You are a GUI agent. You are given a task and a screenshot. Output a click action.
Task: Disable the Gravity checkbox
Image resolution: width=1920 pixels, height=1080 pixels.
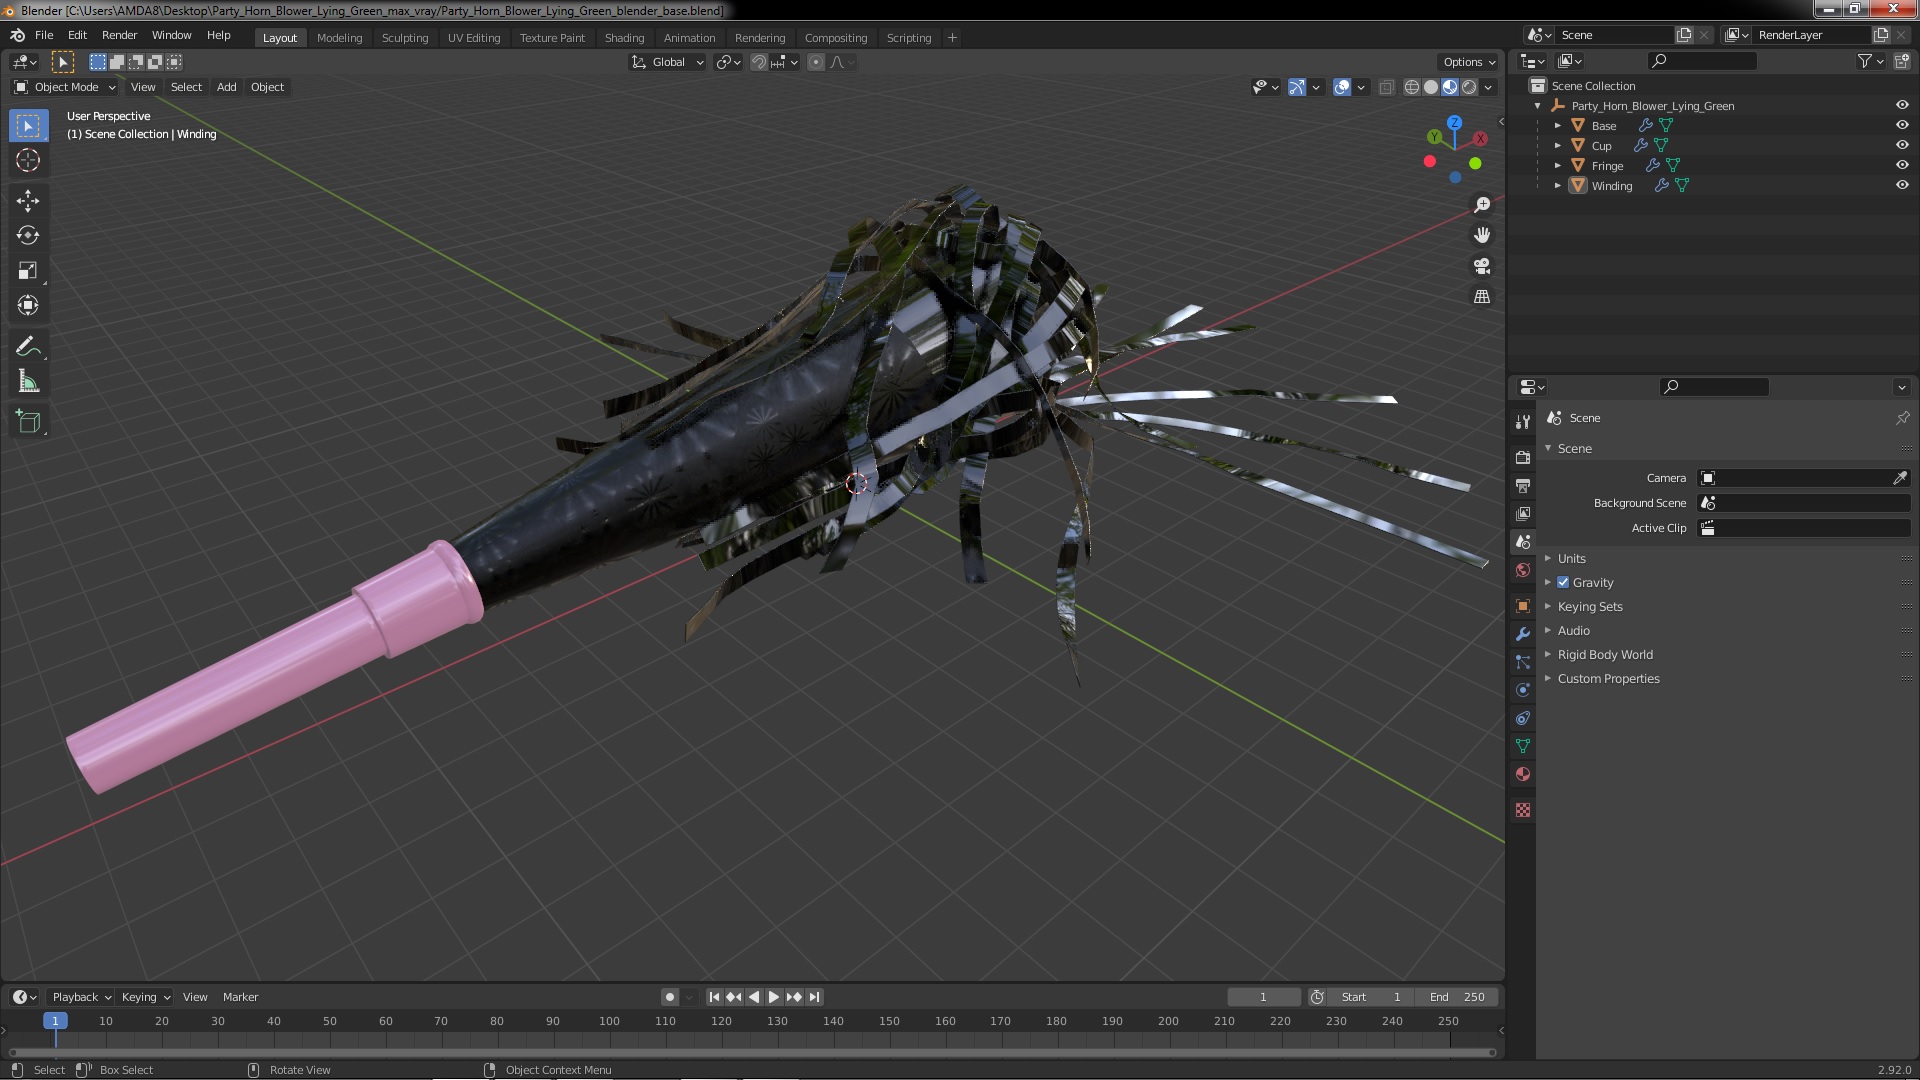click(1563, 582)
